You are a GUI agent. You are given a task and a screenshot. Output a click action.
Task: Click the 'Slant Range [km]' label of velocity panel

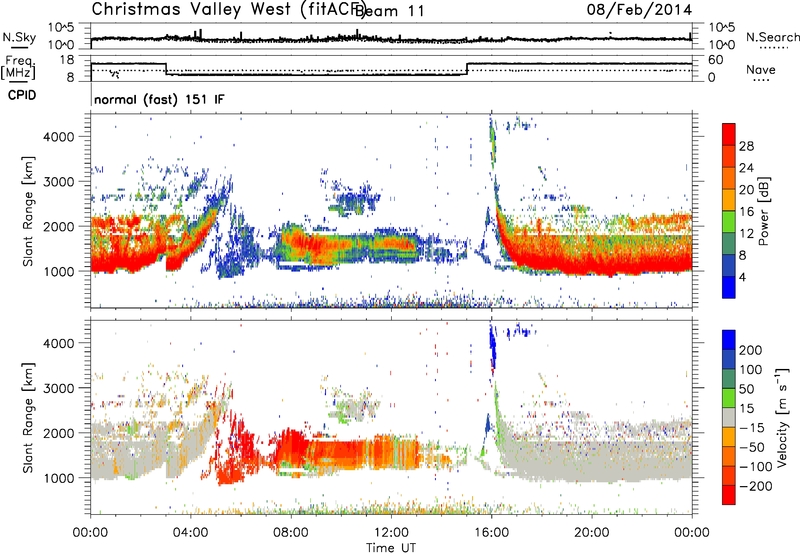pyautogui.click(x=28, y=417)
